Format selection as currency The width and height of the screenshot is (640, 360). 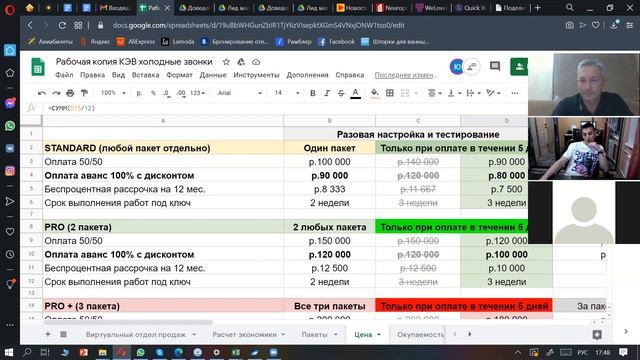click(x=139, y=93)
